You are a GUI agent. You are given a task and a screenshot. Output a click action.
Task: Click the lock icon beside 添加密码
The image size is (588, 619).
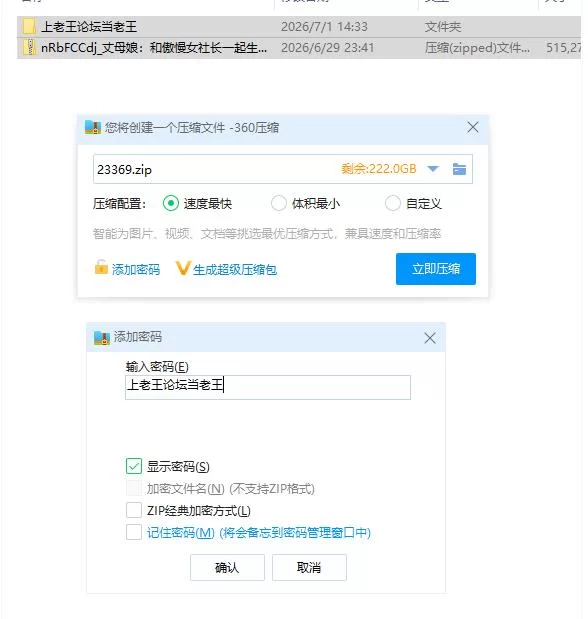(x=101, y=267)
